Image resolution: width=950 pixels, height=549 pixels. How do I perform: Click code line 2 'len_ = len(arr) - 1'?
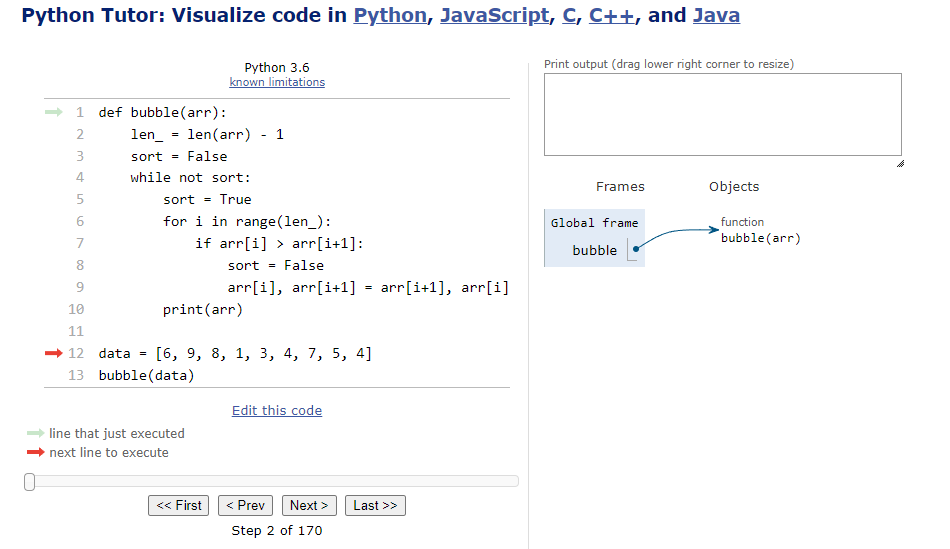tap(207, 135)
